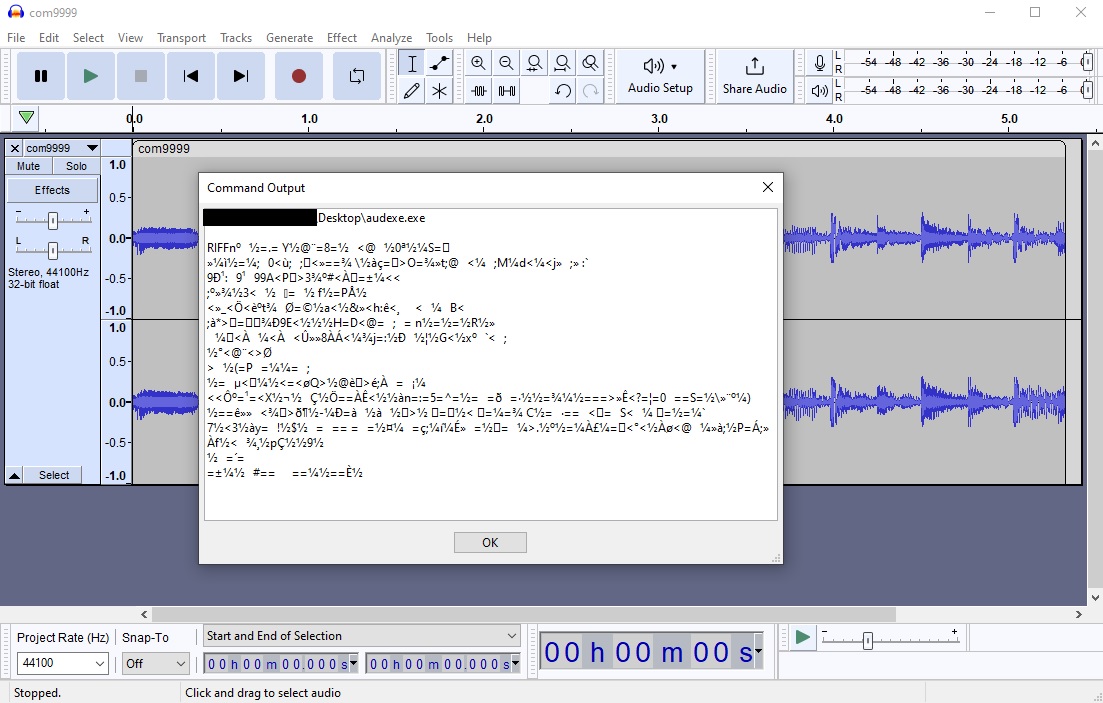Activate the Multi-tool
Viewport: 1103px width, 703px height.
pyautogui.click(x=440, y=90)
